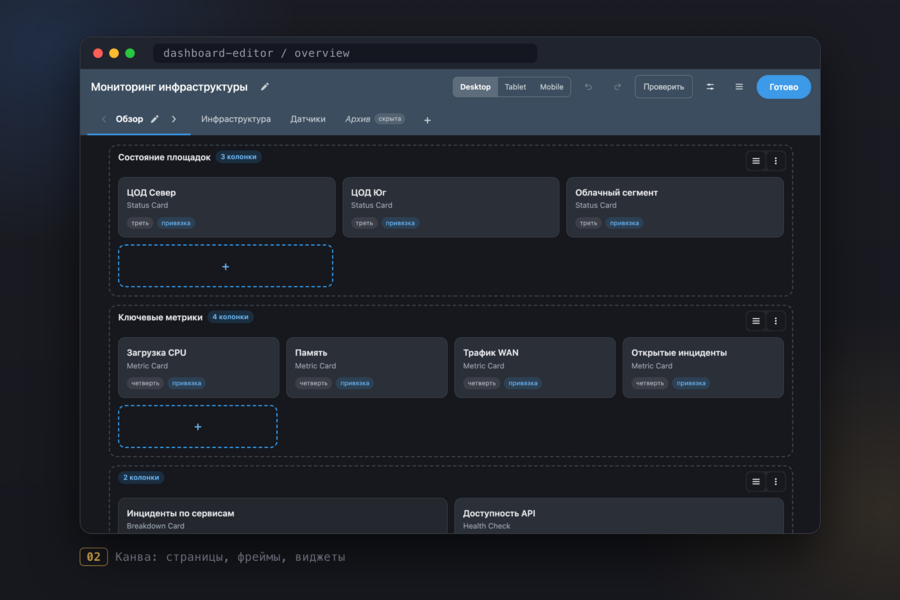The height and width of the screenshot is (600, 900).
Task: Move Обзор tab left with the chevron
Action: (x=104, y=119)
